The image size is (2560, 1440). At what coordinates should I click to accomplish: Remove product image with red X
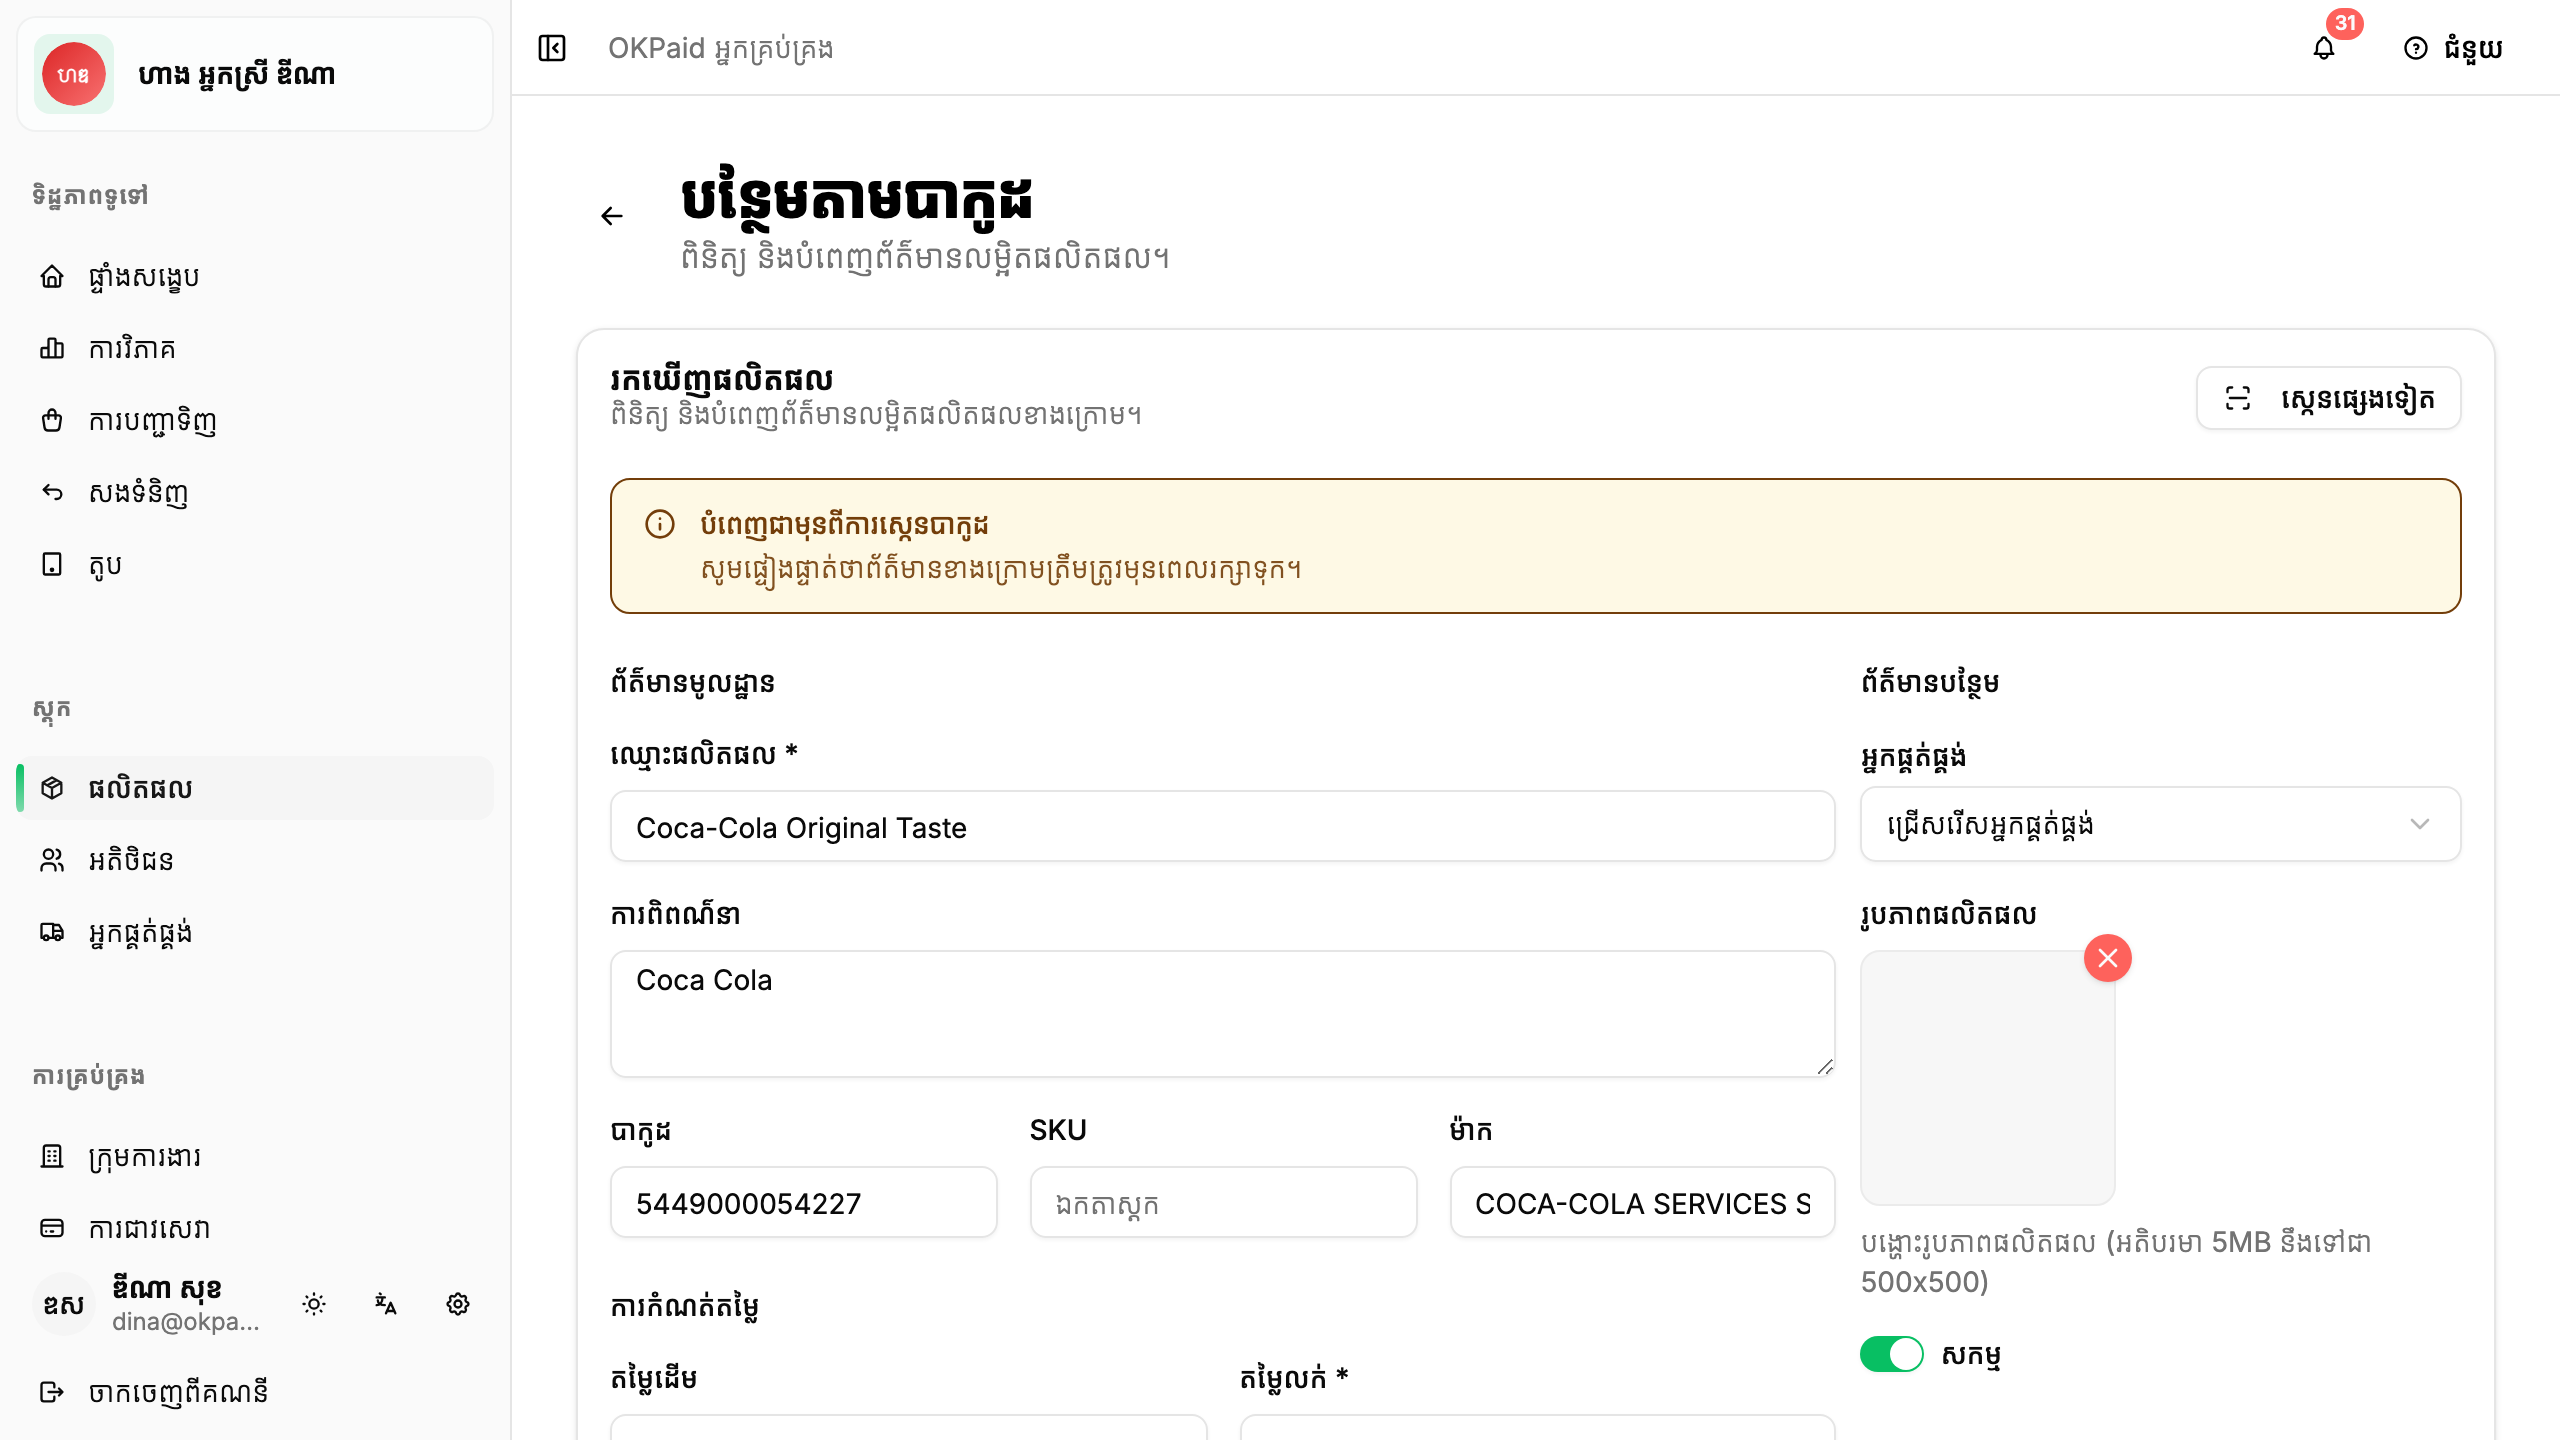coord(2108,958)
